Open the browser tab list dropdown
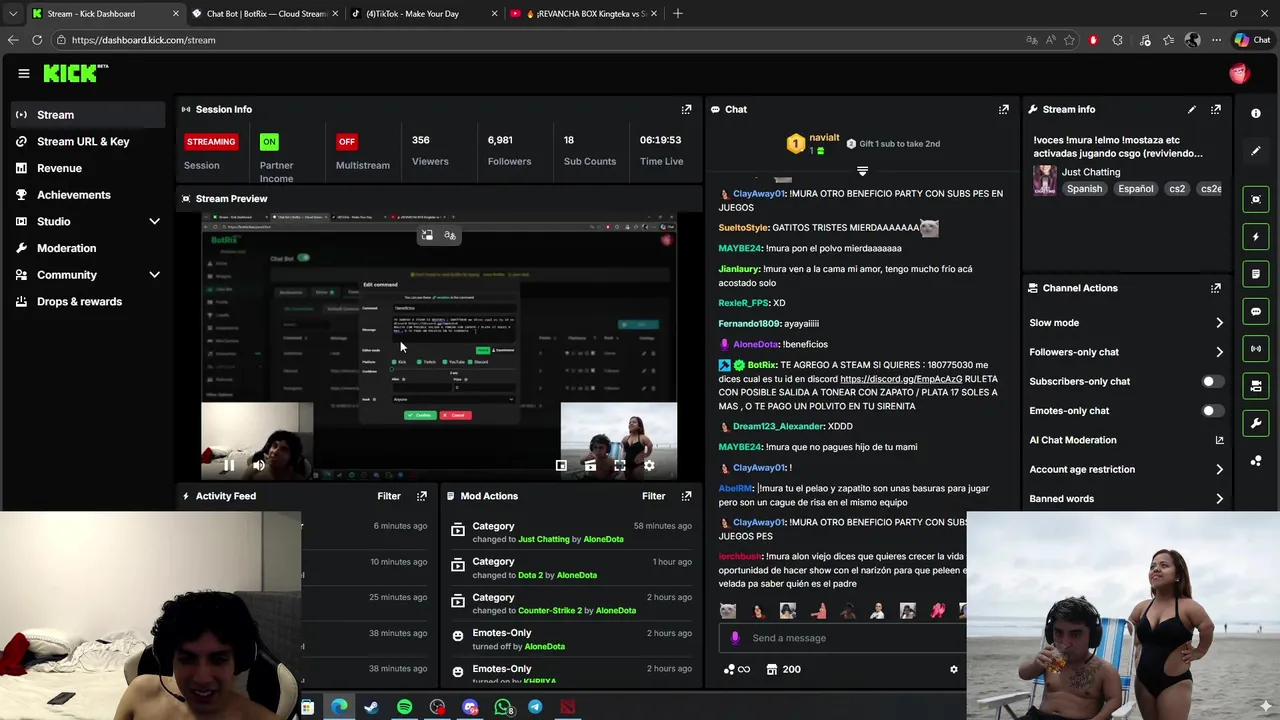 pos(12,14)
